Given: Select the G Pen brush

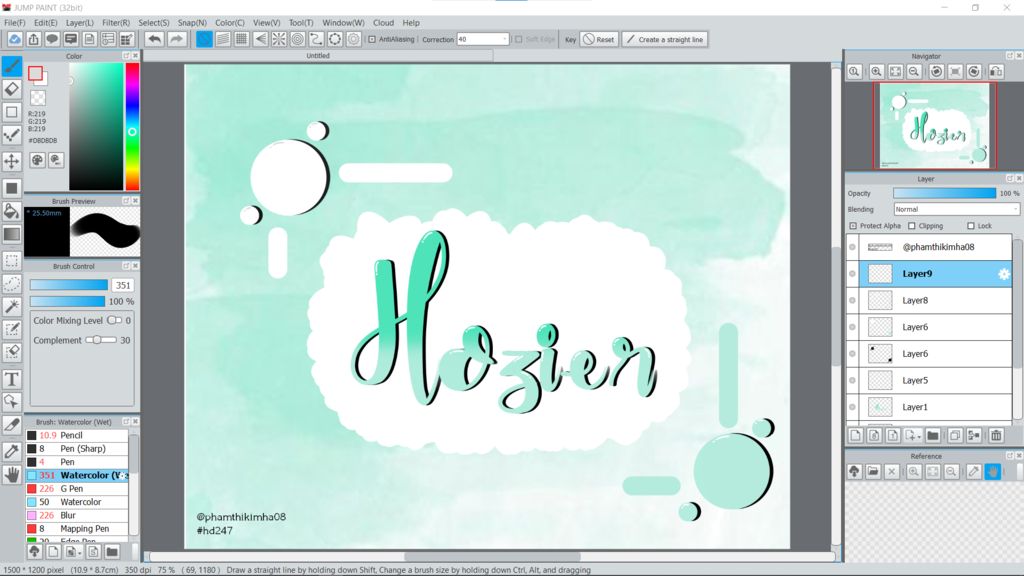Looking at the screenshot, I should click(x=77, y=488).
